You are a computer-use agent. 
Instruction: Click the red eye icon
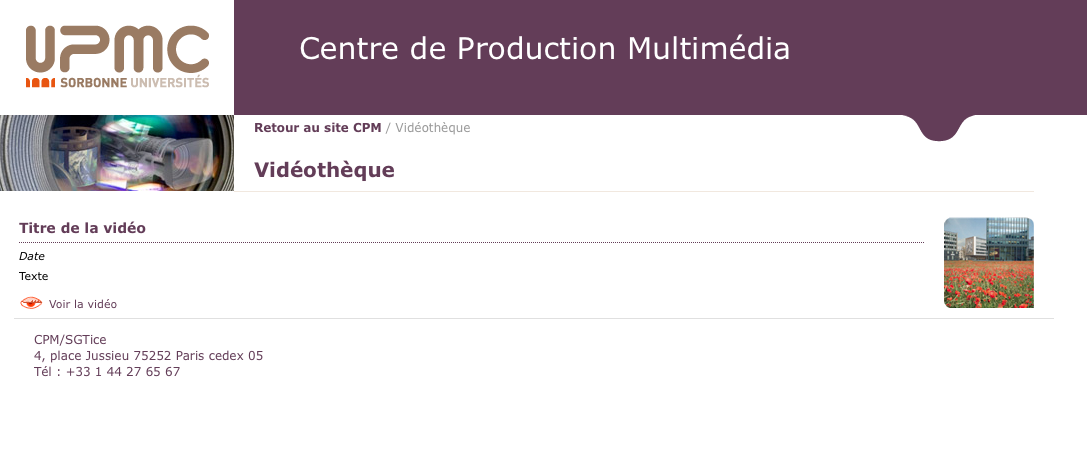tap(31, 303)
